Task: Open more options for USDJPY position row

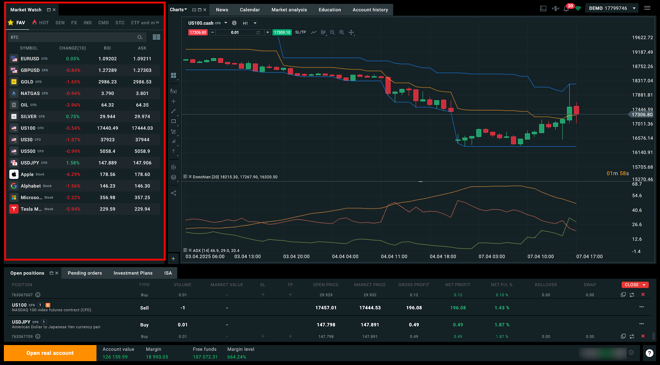Action: click(x=641, y=324)
